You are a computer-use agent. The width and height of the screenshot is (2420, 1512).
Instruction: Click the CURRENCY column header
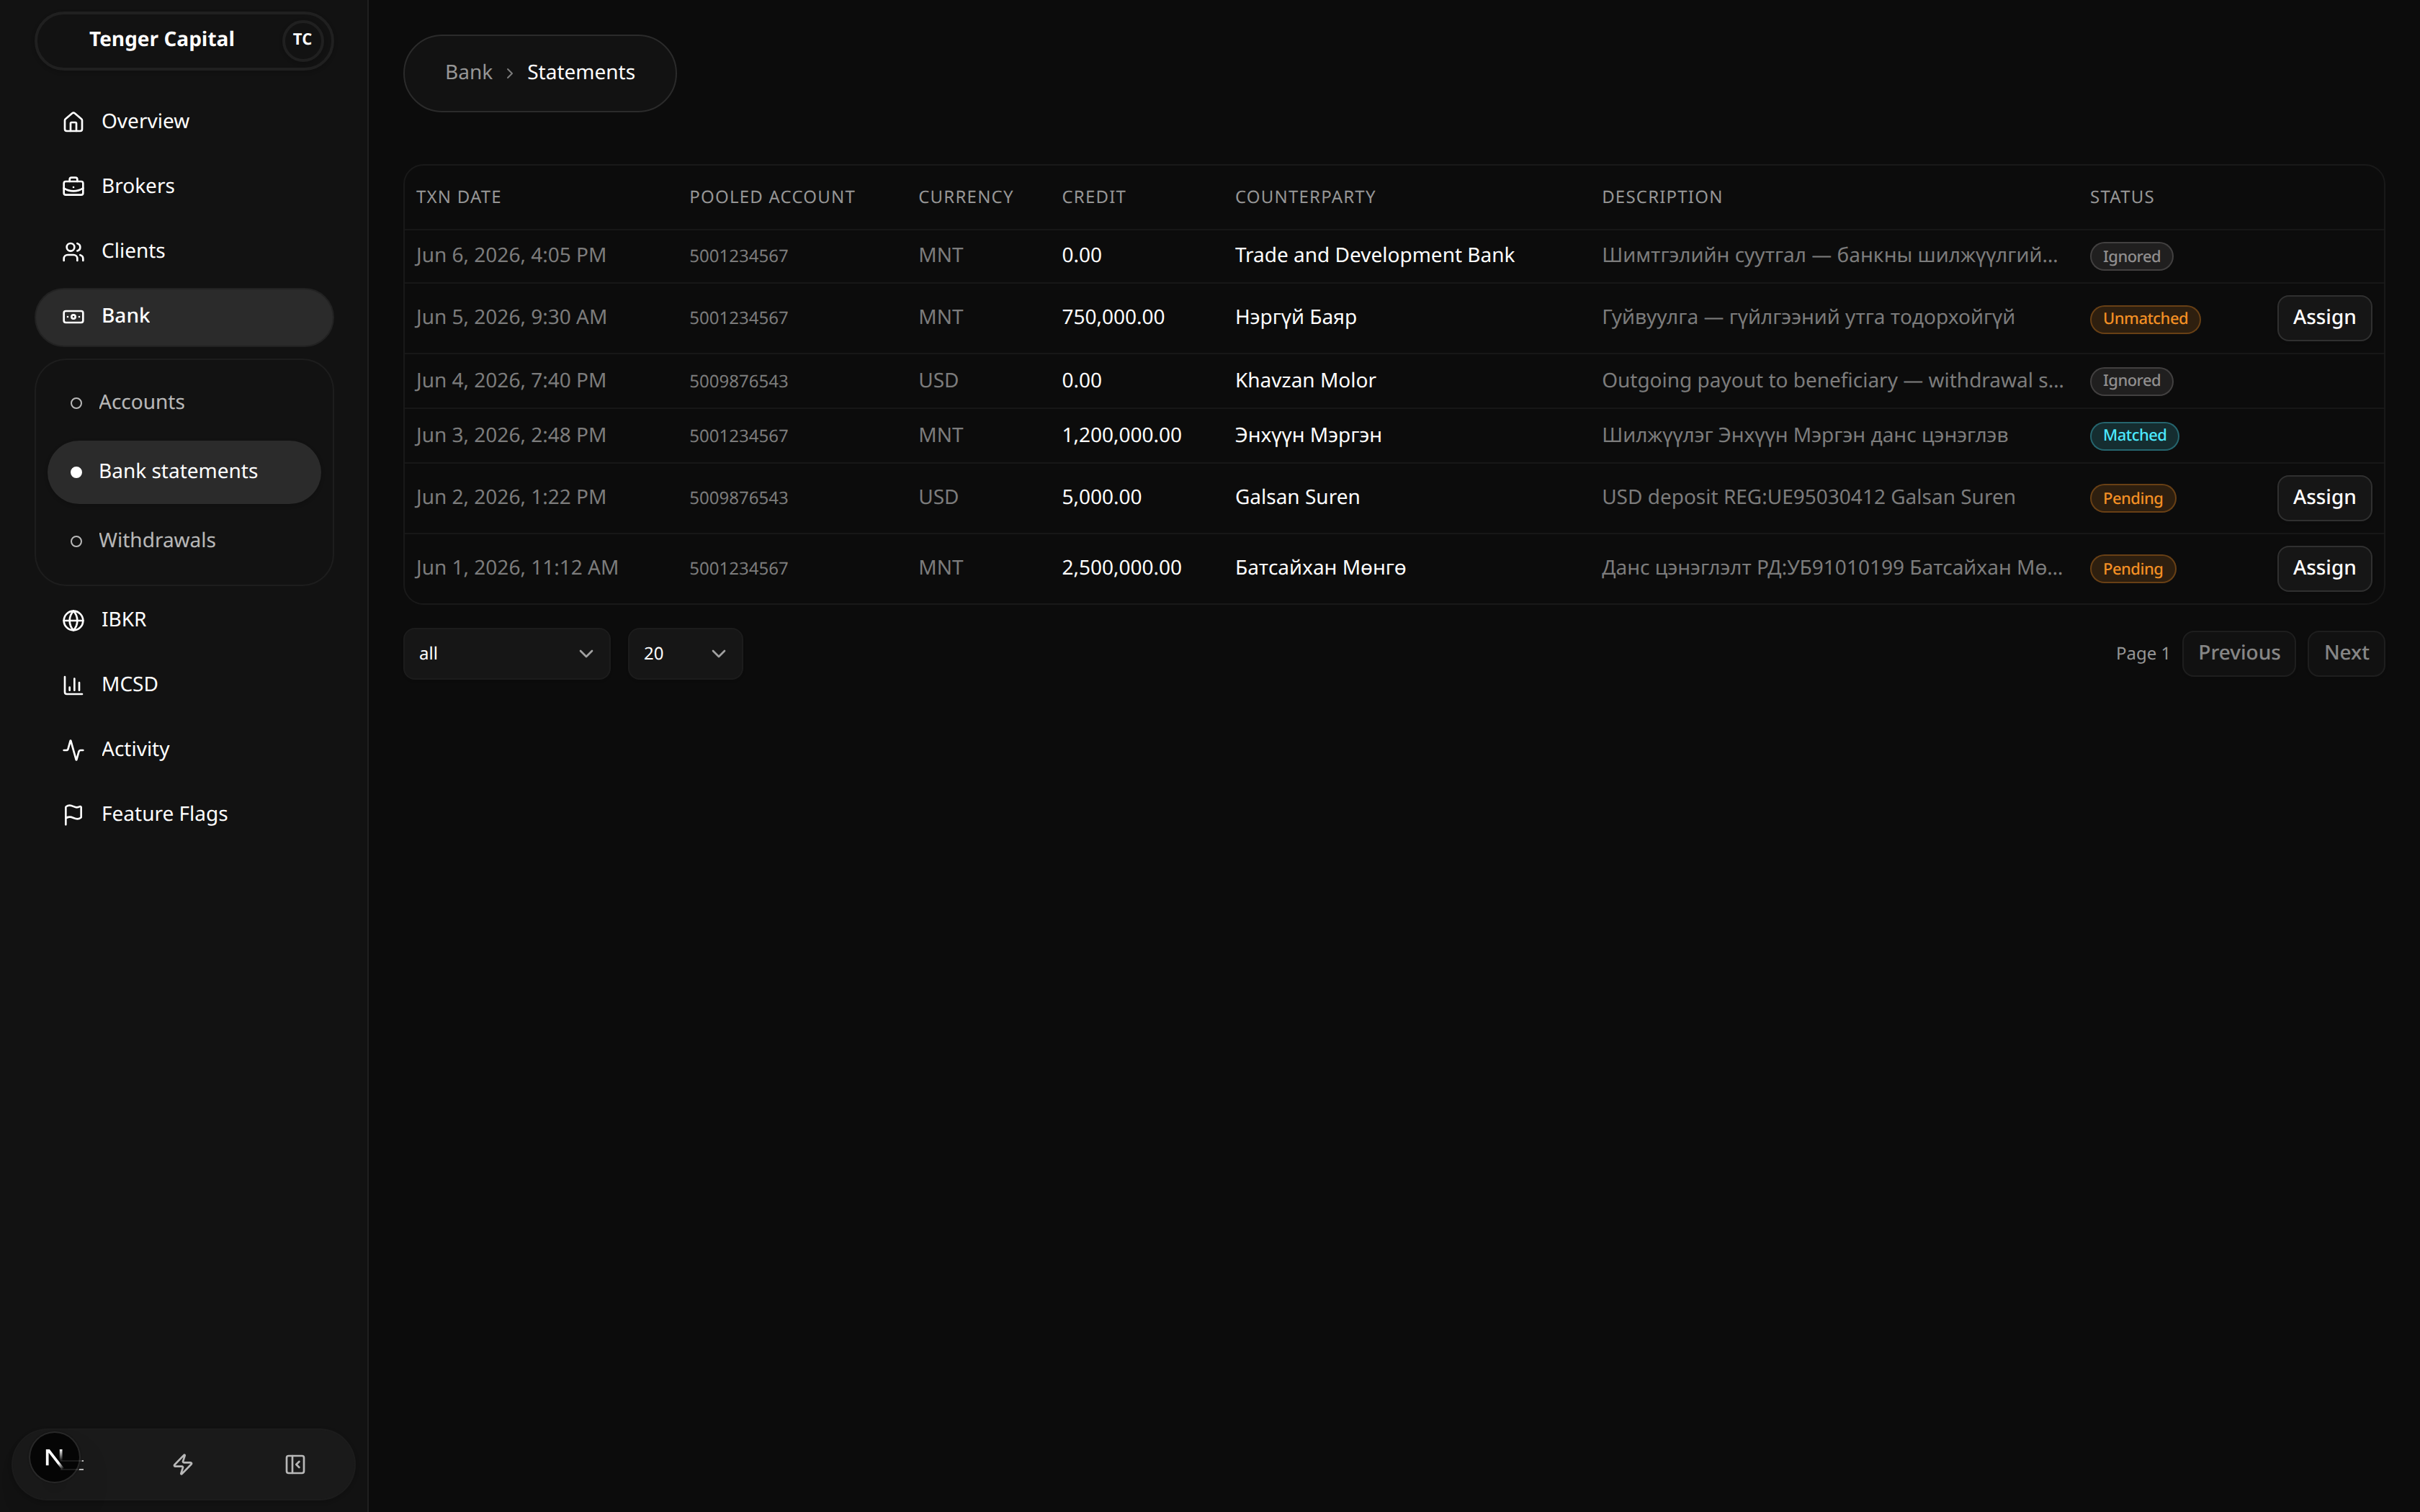tap(966, 198)
